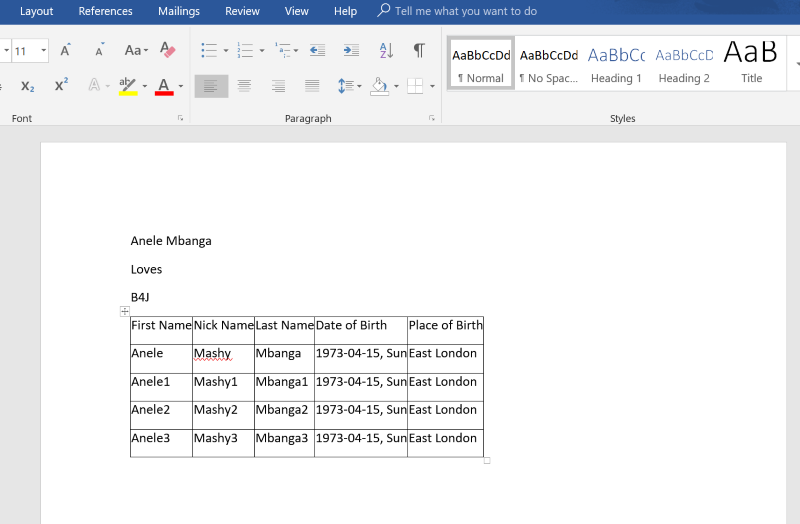Click the 'Loves' paragraph text
The height and width of the screenshot is (524, 800).
click(x=146, y=269)
